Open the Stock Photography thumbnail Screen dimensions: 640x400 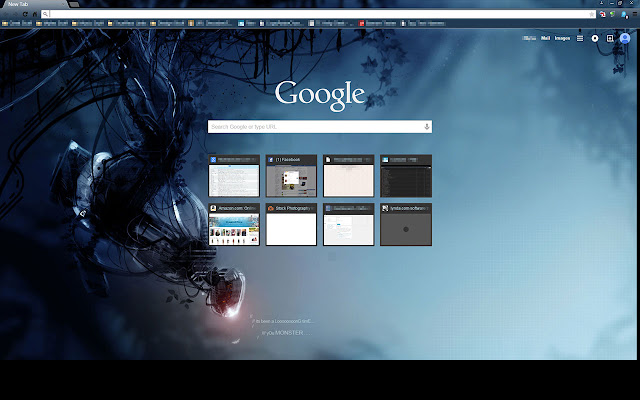(x=291, y=224)
